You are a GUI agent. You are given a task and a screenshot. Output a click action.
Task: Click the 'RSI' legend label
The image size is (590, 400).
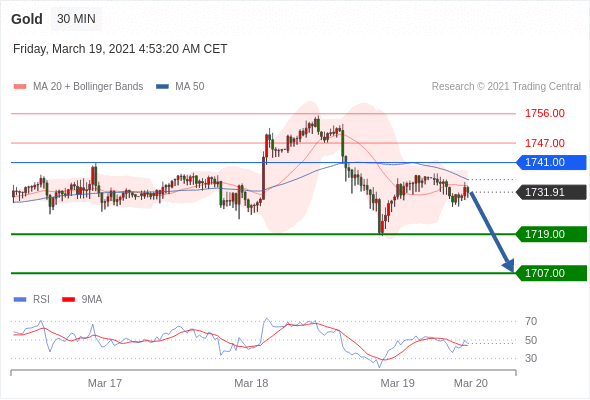point(41,300)
